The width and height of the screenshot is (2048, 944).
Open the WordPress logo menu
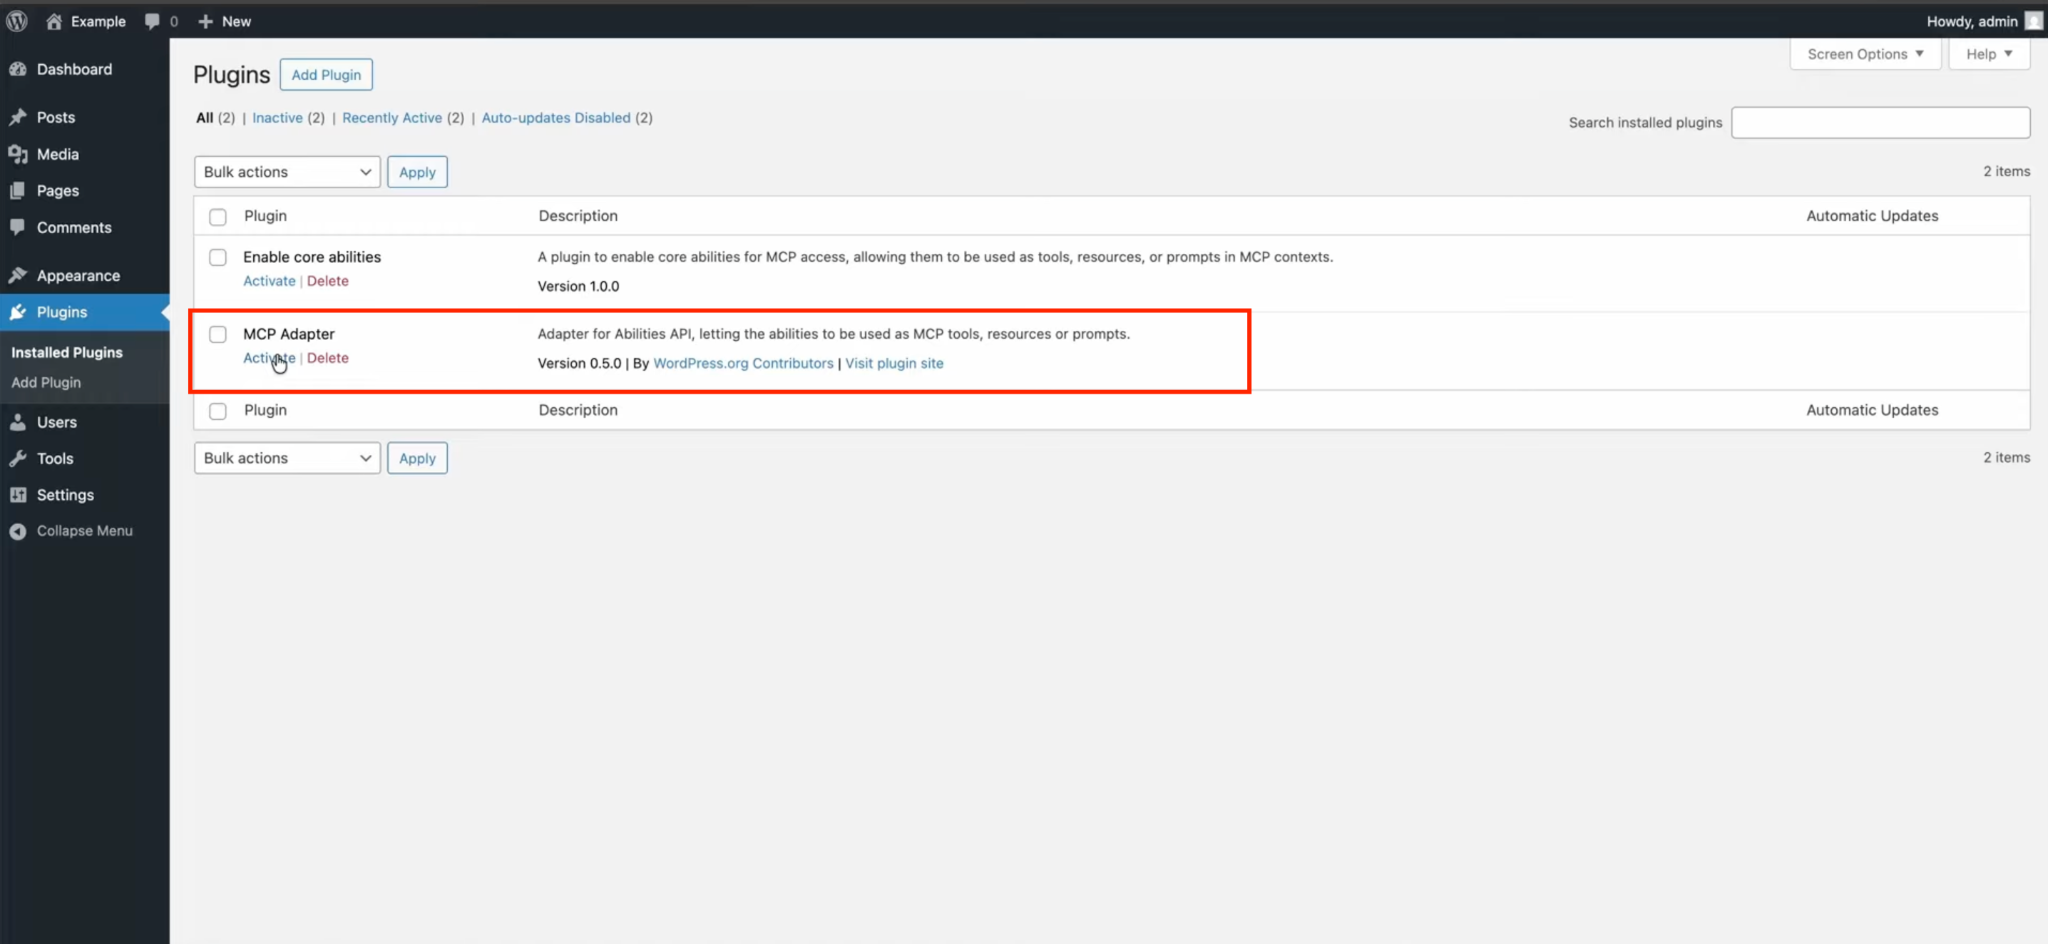point(17,21)
